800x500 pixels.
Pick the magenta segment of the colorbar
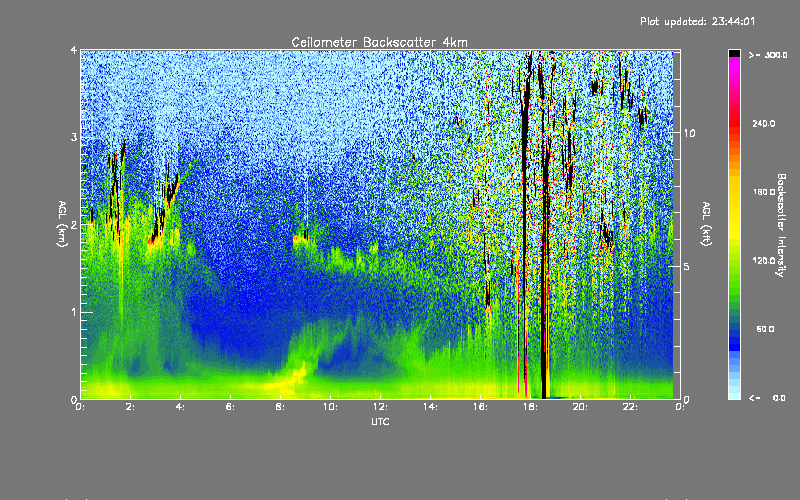tap(734, 62)
